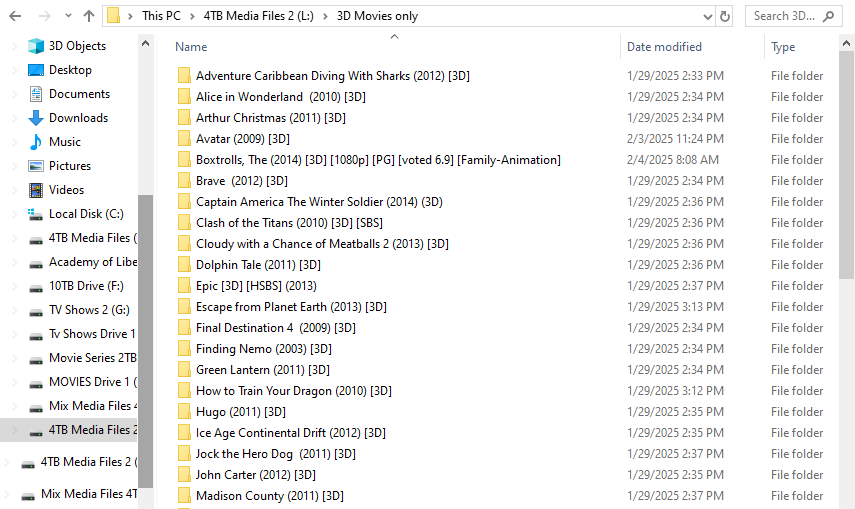Screen dimensions: 855x509
Task: Expand the 10TB Drive (F:) tree node
Action: [x=14, y=286]
